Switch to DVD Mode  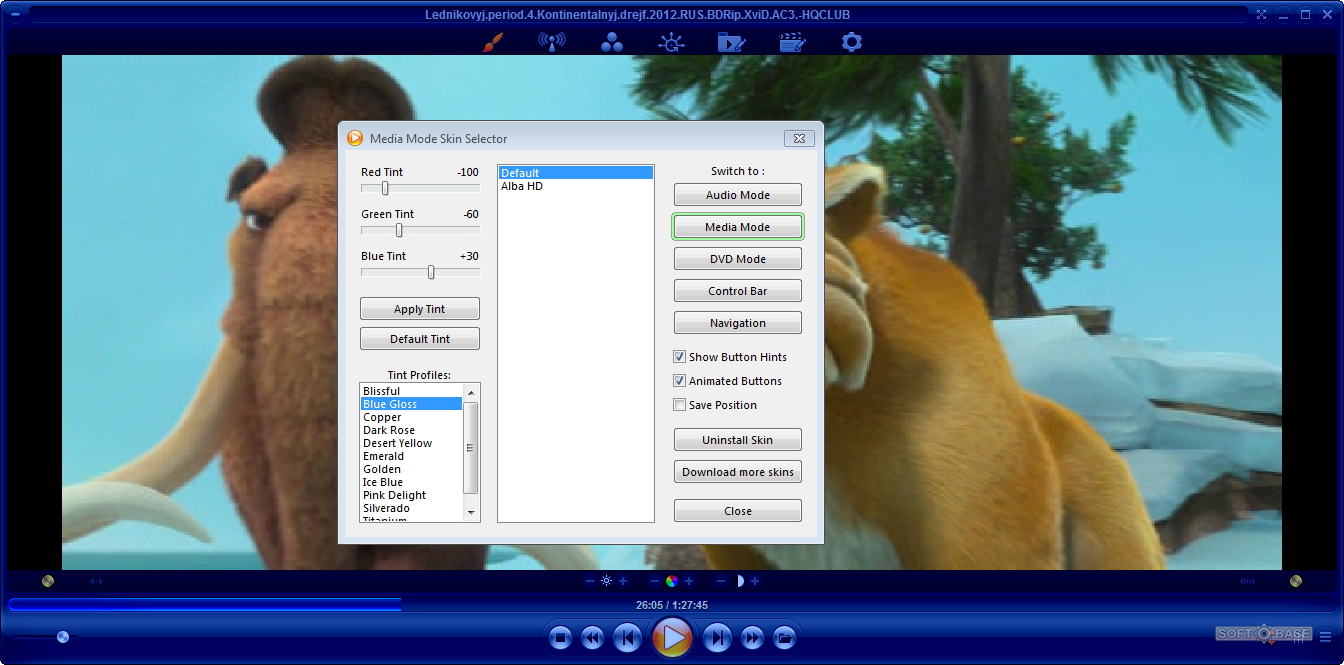(x=738, y=259)
